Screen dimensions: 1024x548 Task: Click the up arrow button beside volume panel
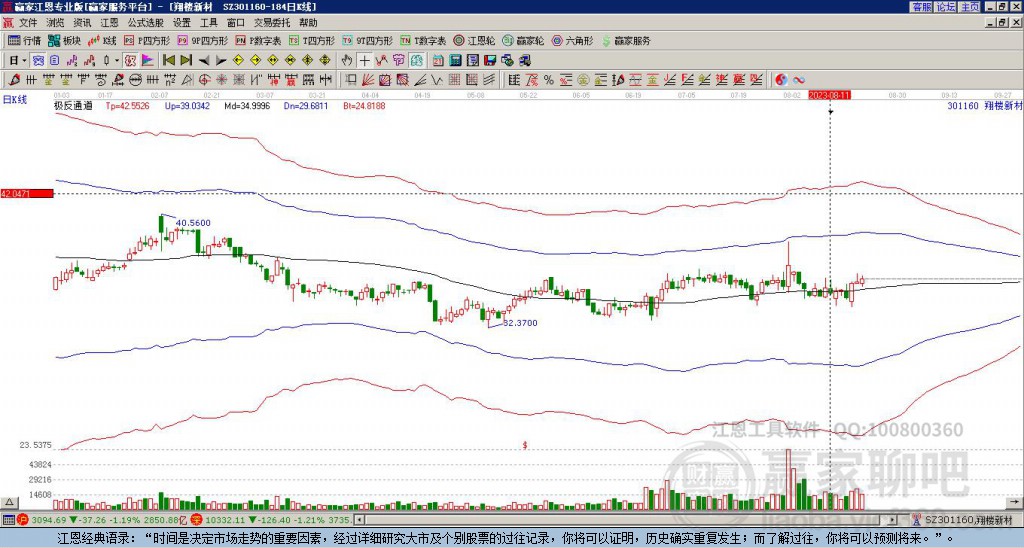coord(9,502)
